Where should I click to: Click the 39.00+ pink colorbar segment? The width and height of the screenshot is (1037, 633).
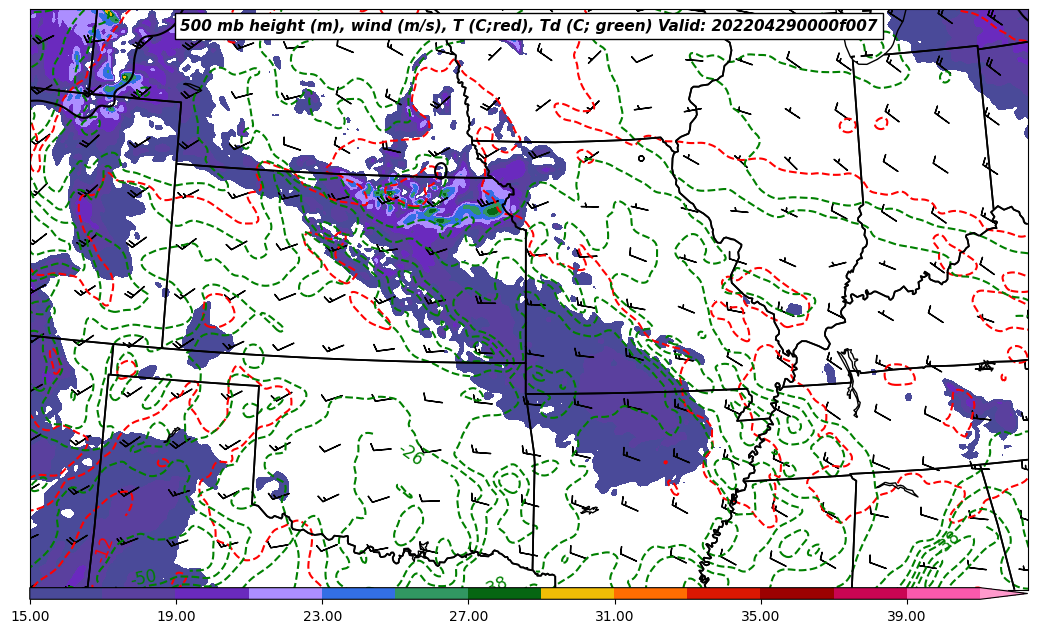pyautogui.click(x=943, y=593)
